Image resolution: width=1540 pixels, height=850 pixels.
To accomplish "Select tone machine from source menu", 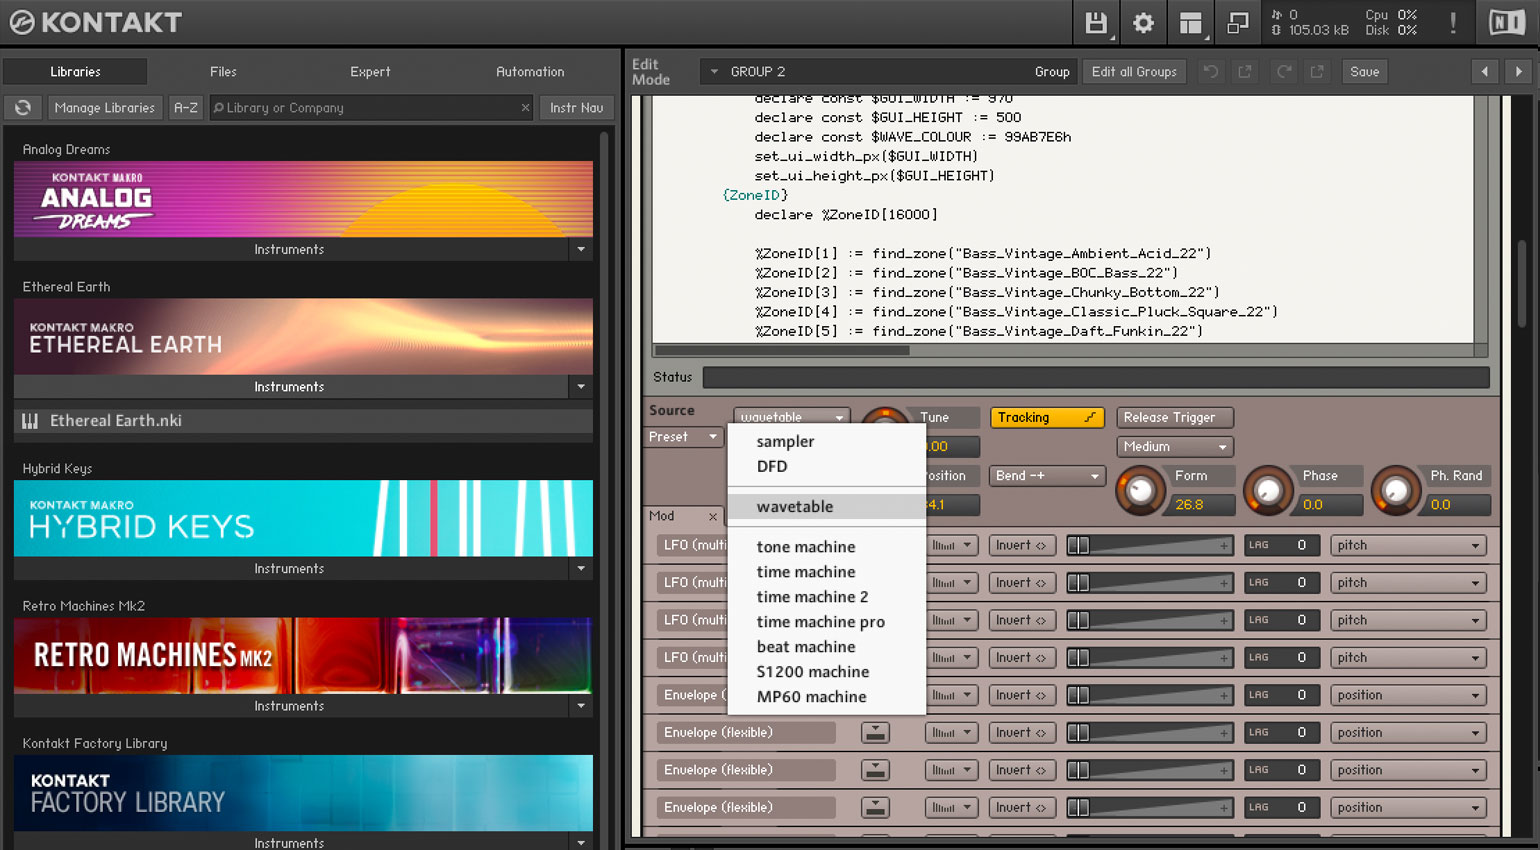I will click(805, 547).
